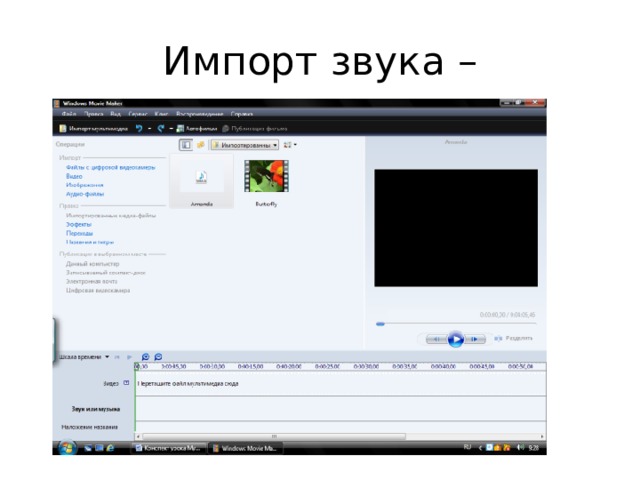Click the timeline horizontal scrollbar thumb

pyautogui.click(x=274, y=436)
